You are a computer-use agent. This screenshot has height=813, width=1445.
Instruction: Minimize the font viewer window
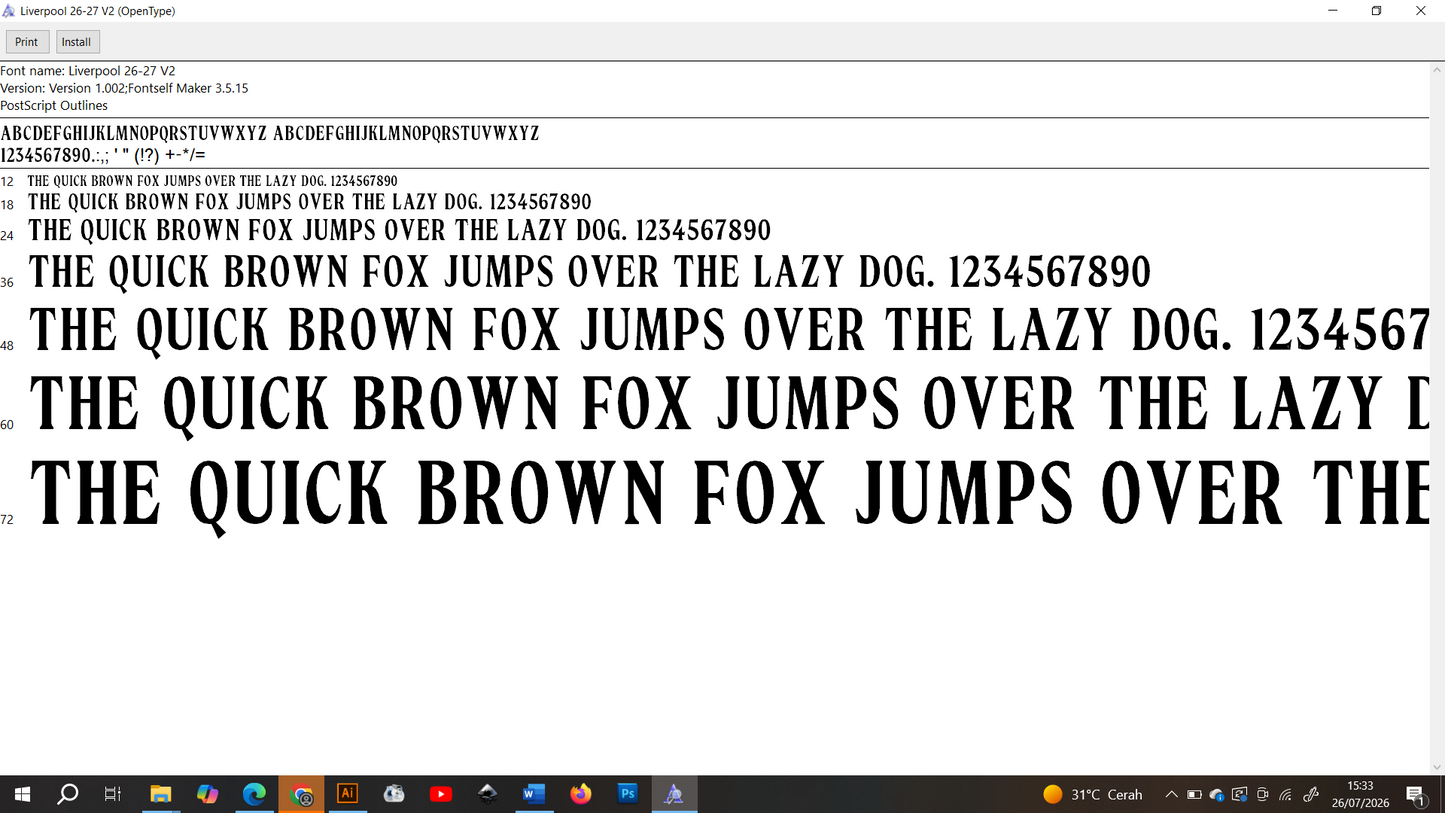1333,11
